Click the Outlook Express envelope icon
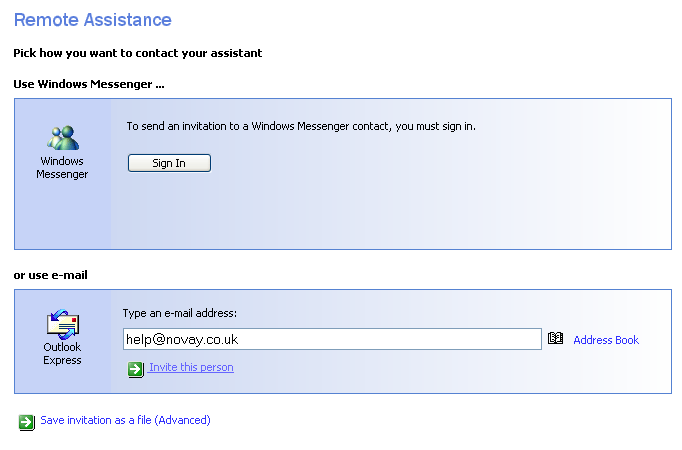This screenshot has width=682, height=450. (x=62, y=324)
